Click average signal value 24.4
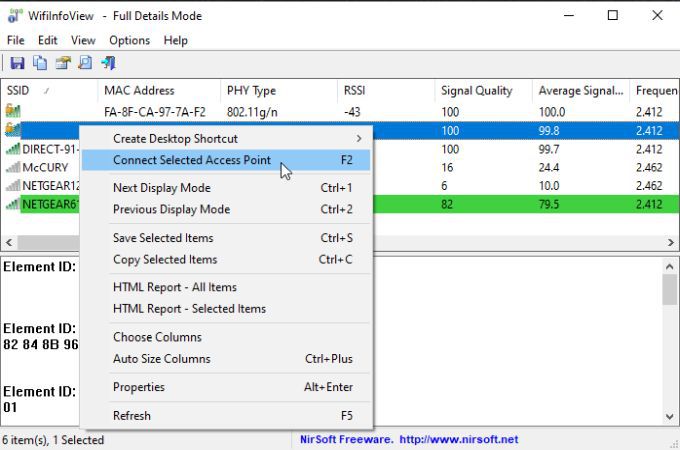Screen dimensions: 680x450 [x=549, y=167]
